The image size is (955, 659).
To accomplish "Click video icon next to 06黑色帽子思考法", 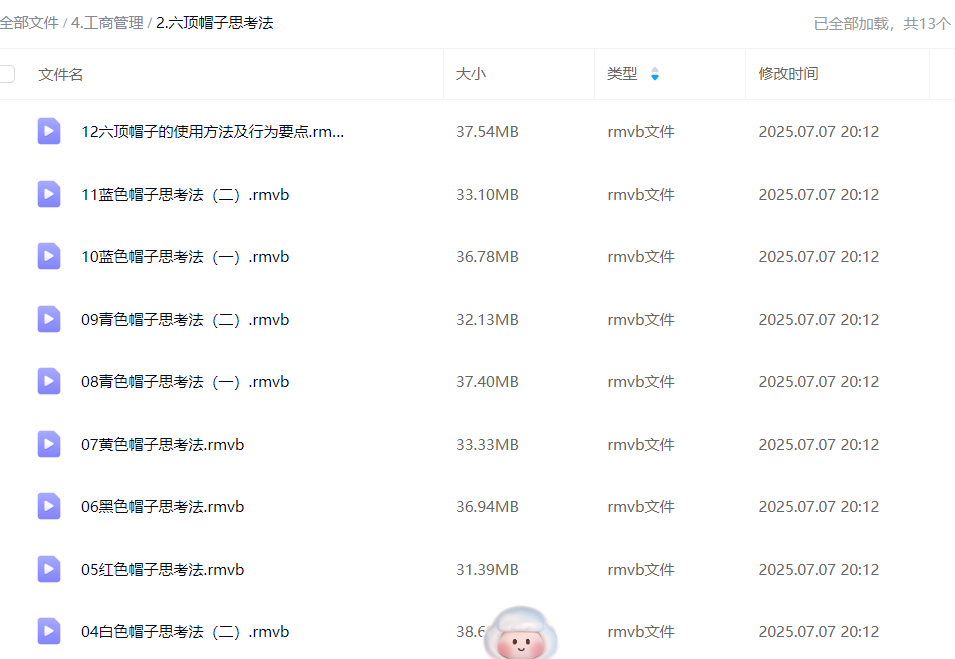I will coord(49,506).
